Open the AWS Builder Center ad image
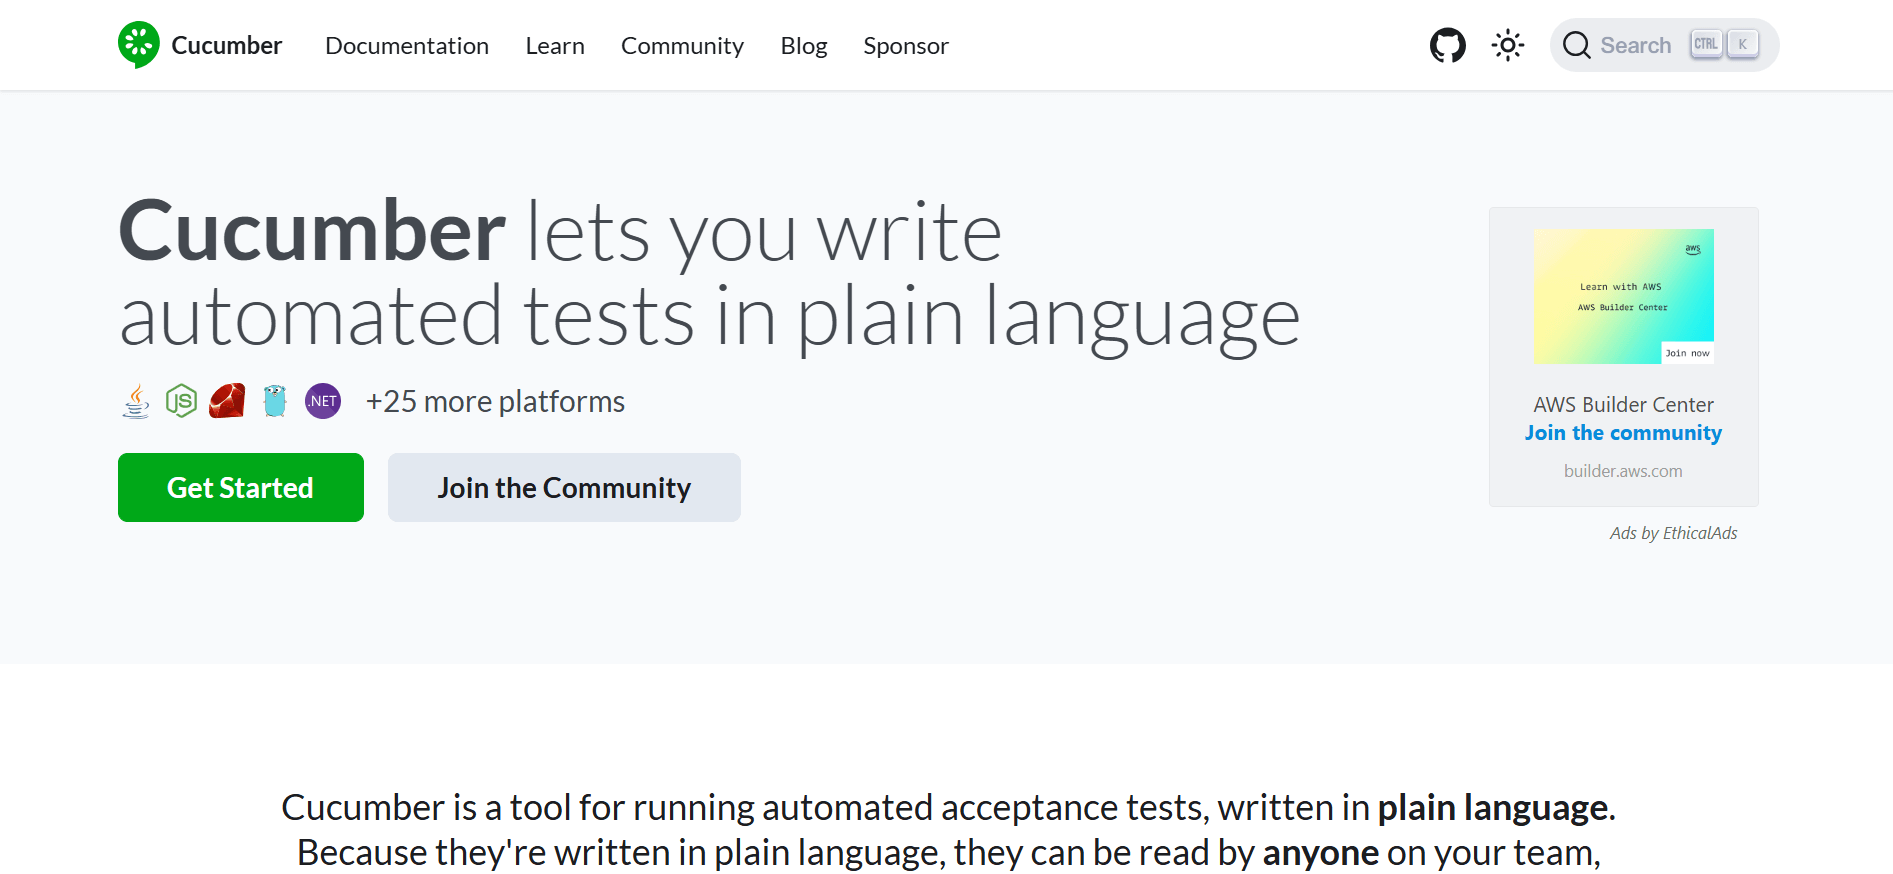The image size is (1893, 874). [x=1623, y=296]
